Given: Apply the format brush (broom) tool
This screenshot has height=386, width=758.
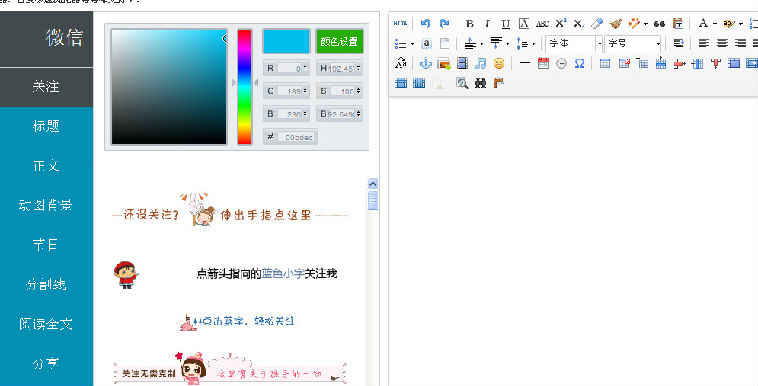Looking at the screenshot, I should [x=615, y=23].
